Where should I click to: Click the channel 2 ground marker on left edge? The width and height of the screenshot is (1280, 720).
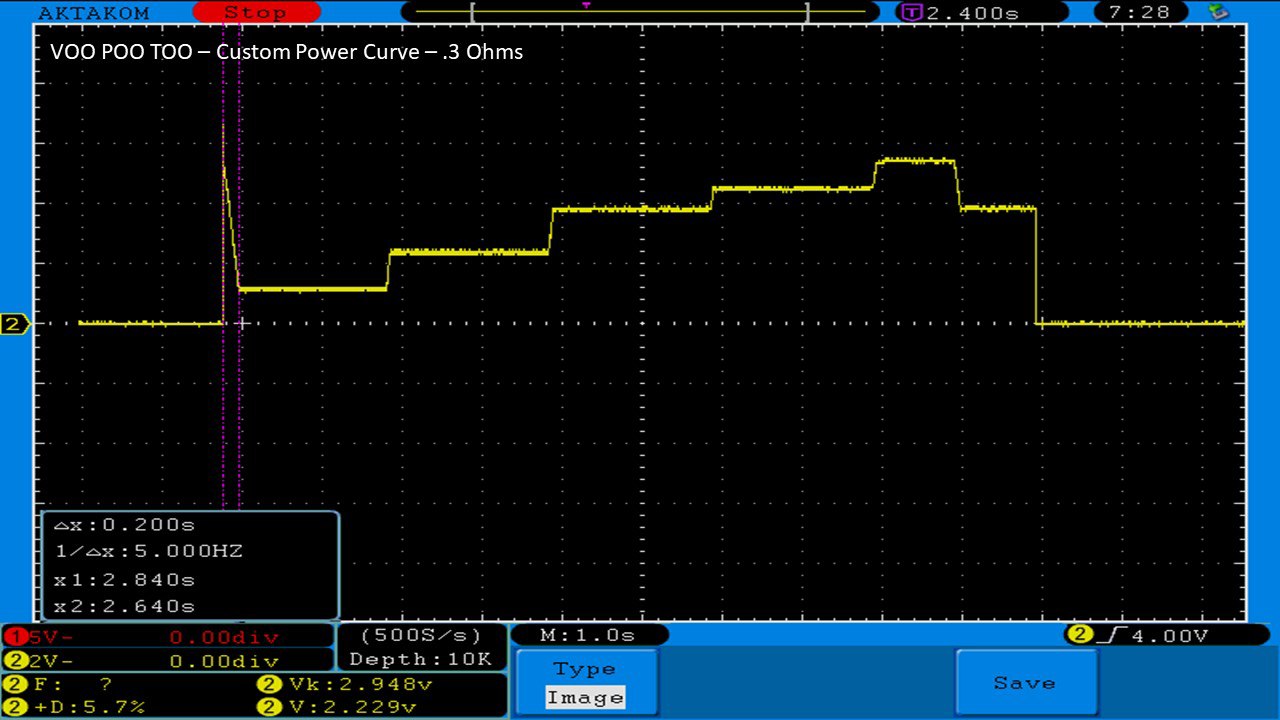tap(14, 324)
